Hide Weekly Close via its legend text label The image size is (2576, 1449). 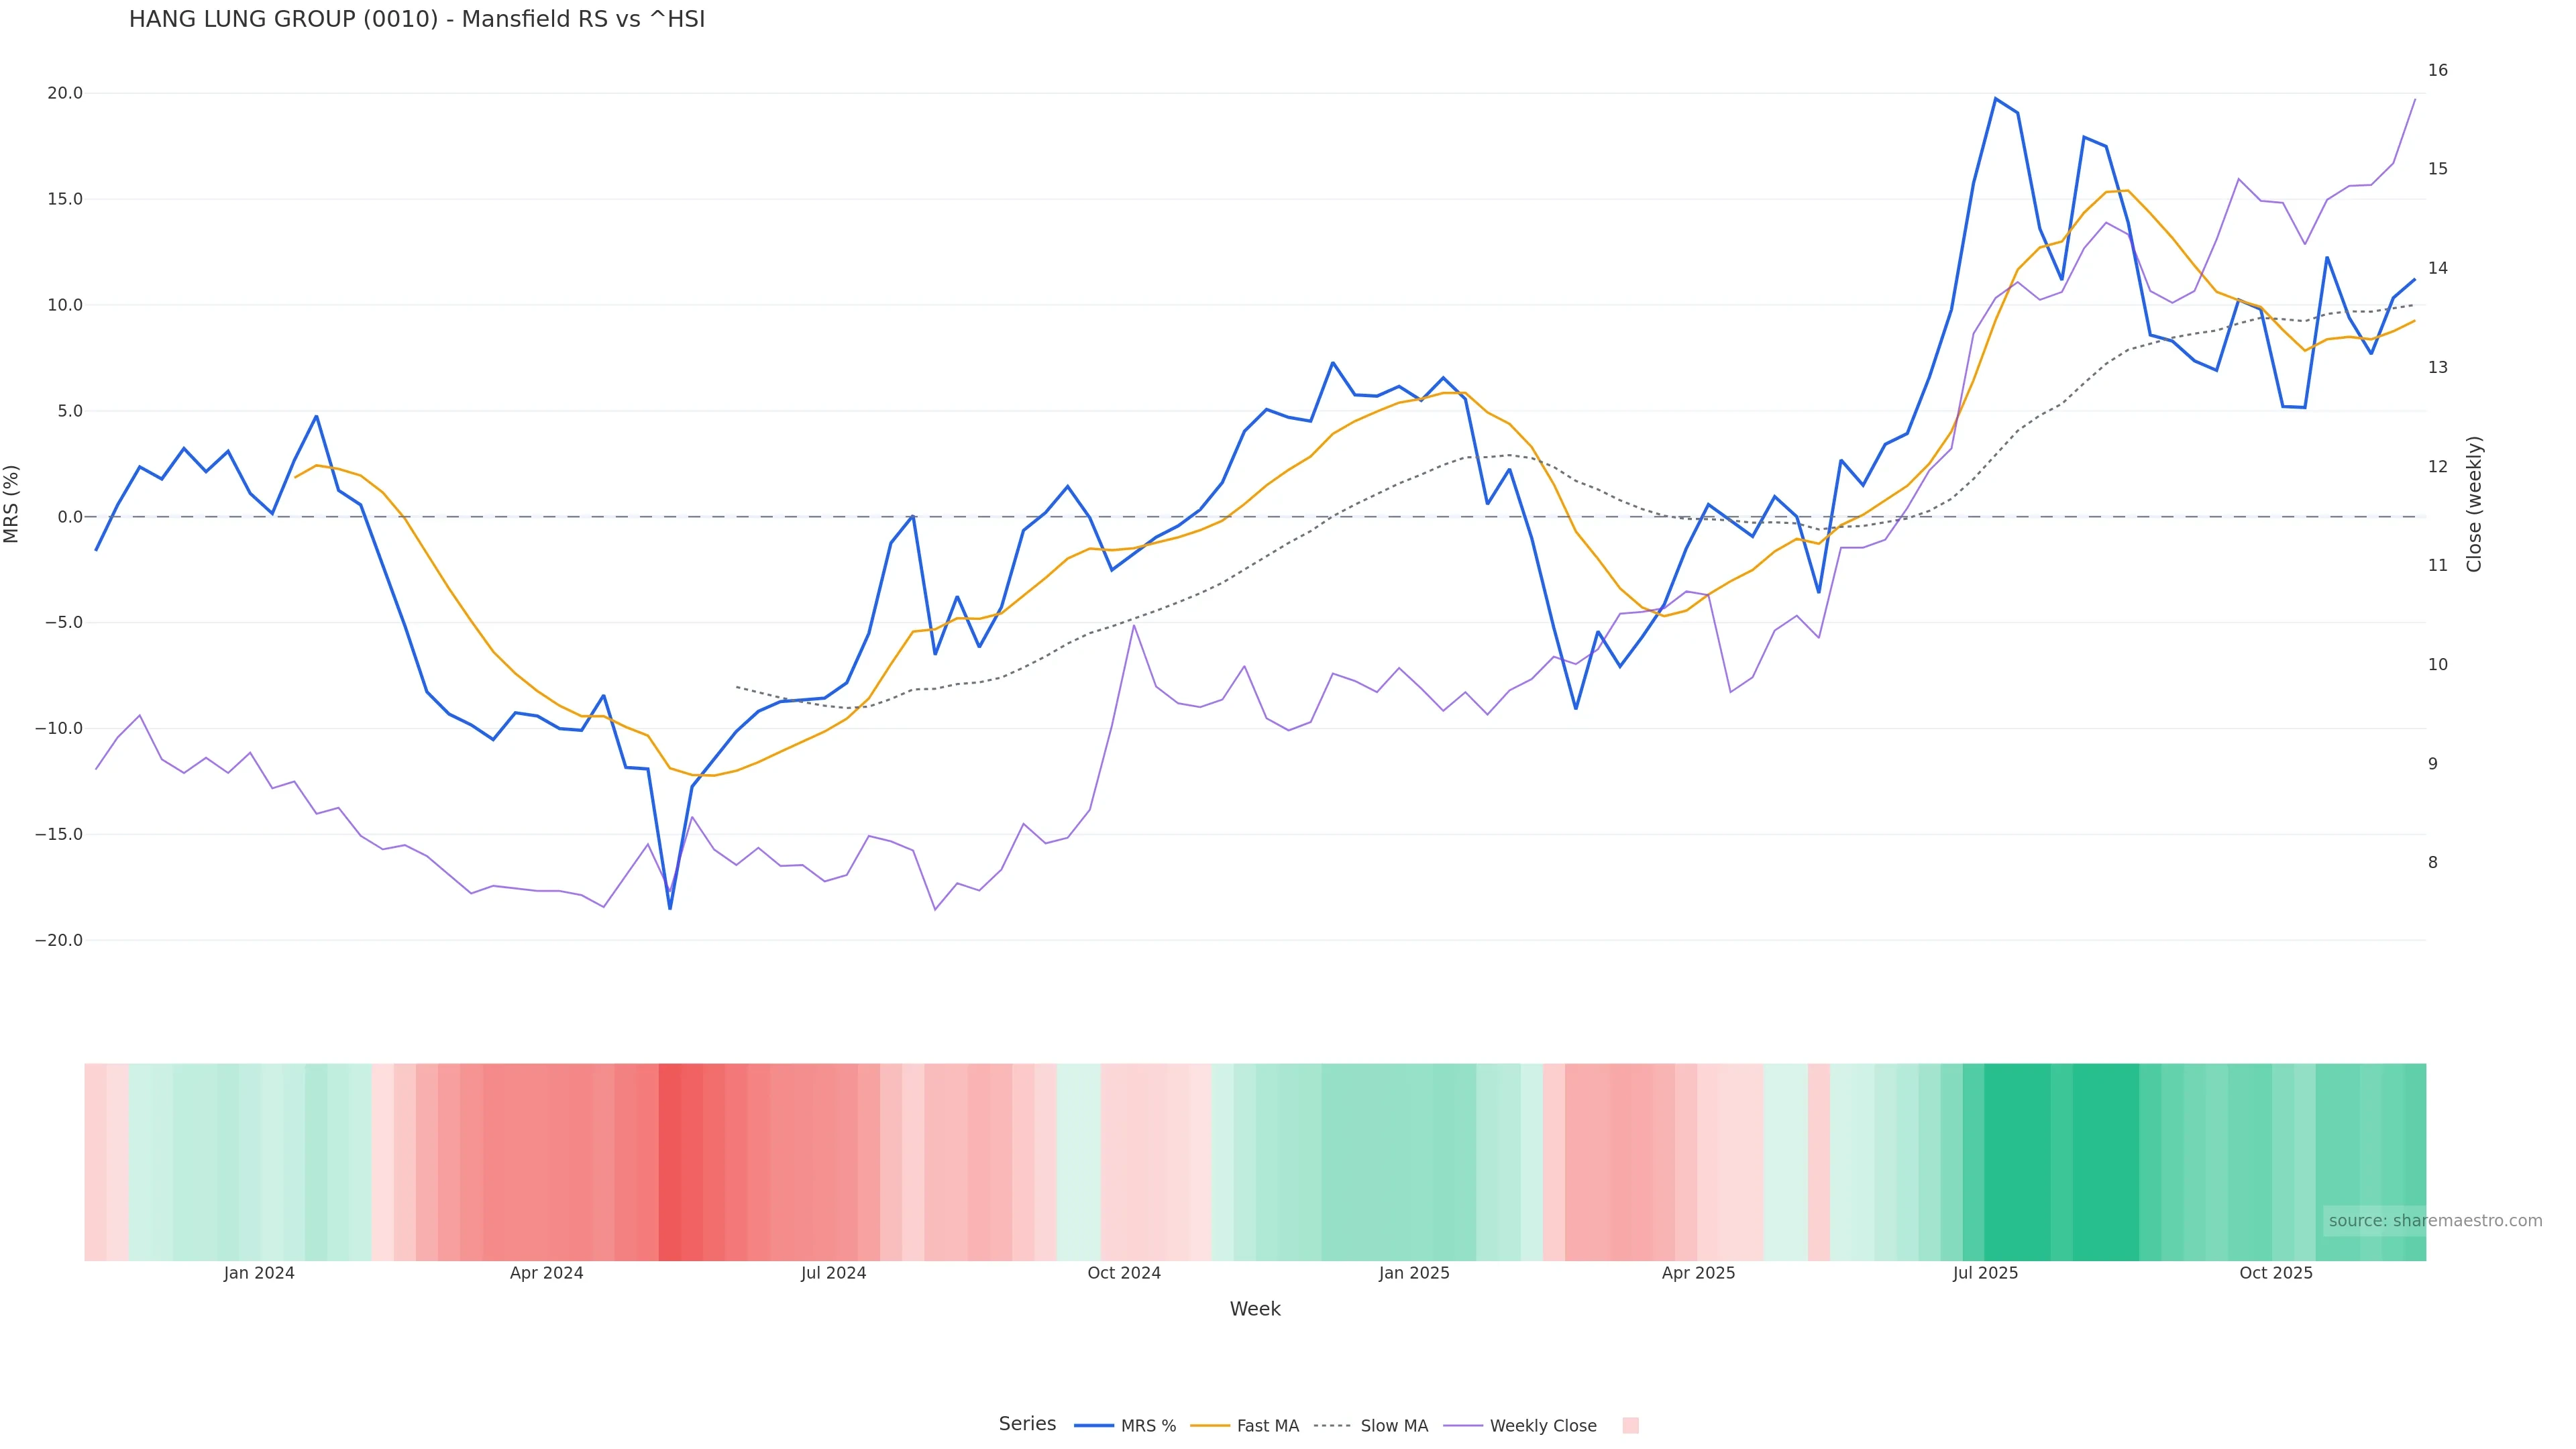pos(1543,1426)
